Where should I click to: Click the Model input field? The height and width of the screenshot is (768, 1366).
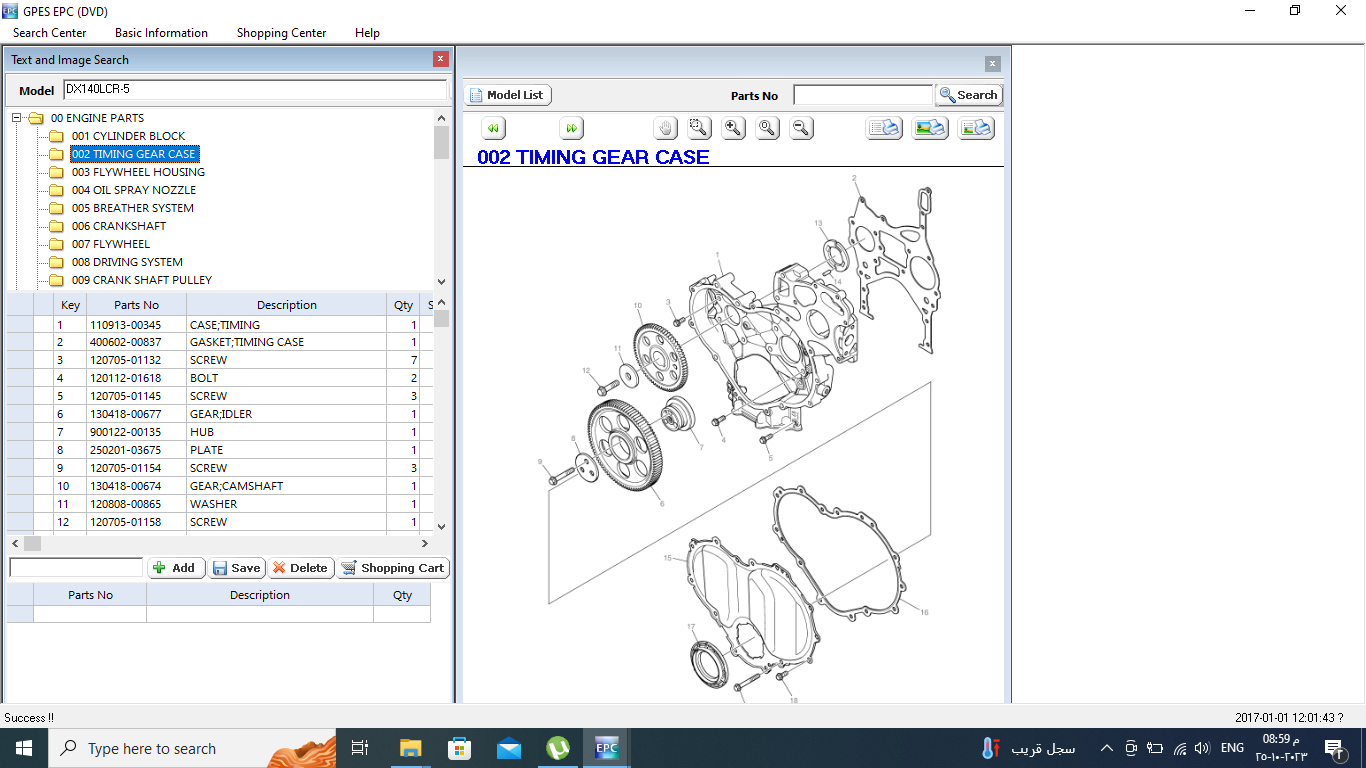point(255,90)
